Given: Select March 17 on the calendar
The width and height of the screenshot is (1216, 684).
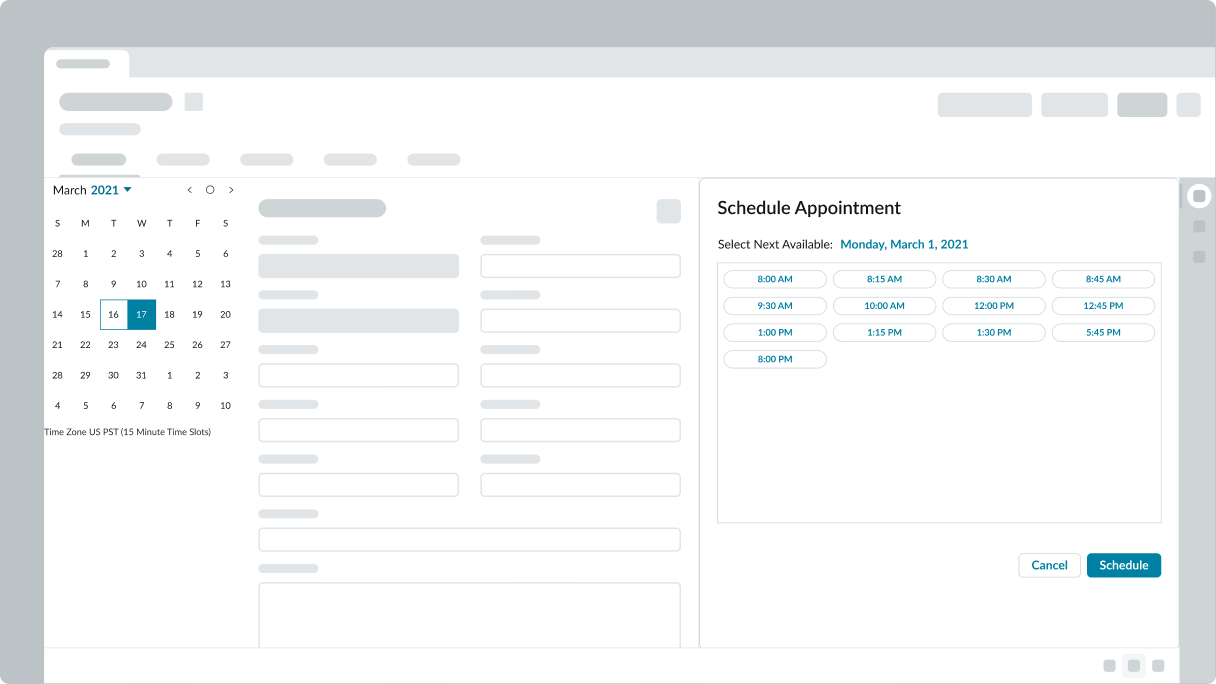Looking at the screenshot, I should [142, 314].
